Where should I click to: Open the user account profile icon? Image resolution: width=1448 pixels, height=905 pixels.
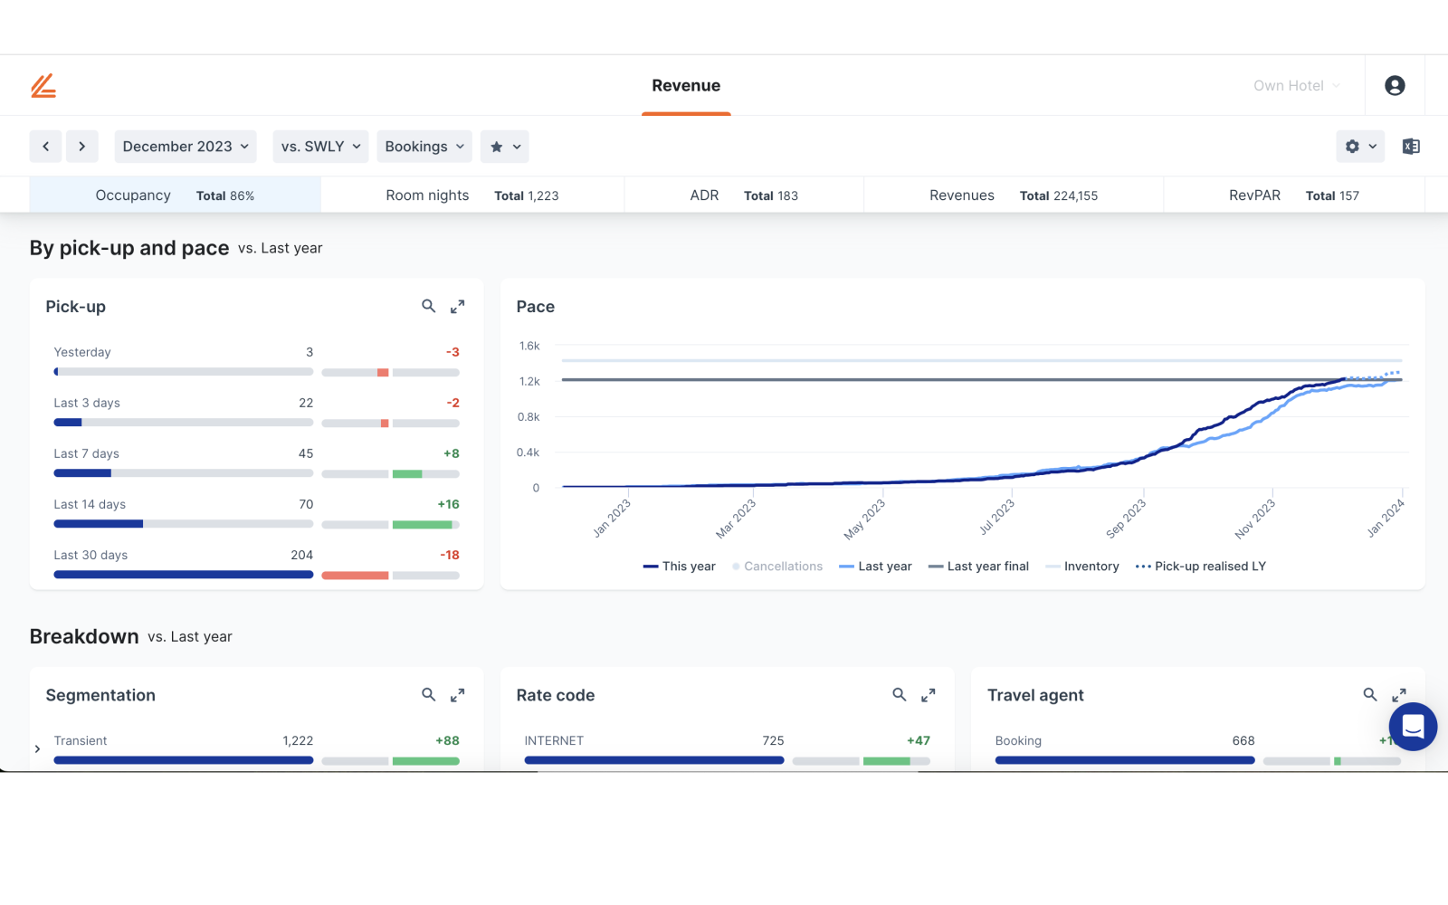click(x=1394, y=86)
